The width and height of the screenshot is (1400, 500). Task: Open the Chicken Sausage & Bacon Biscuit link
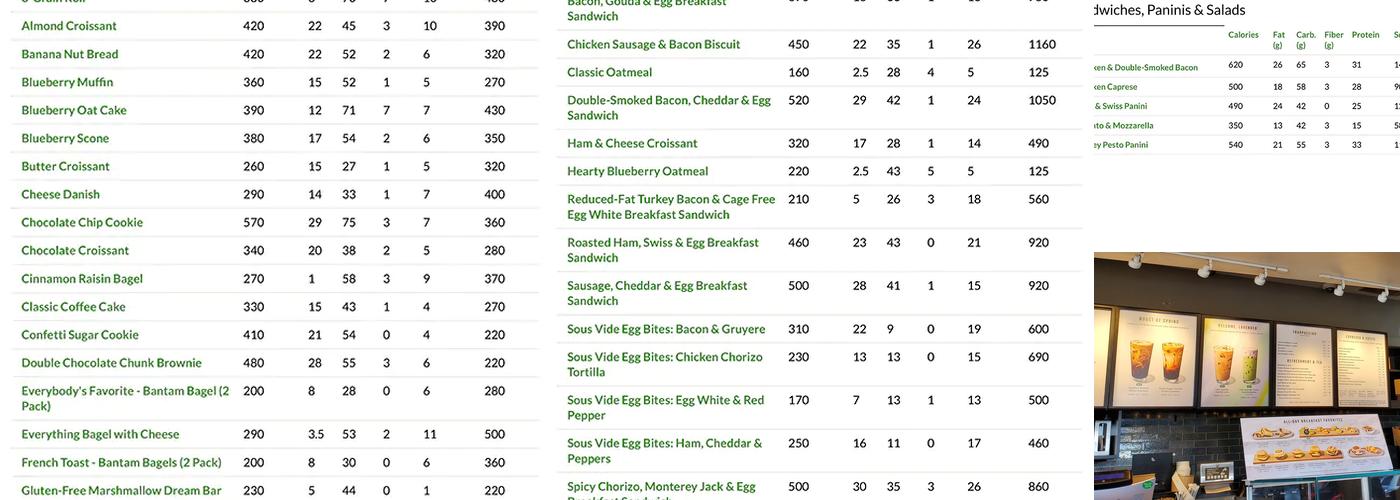(x=654, y=44)
